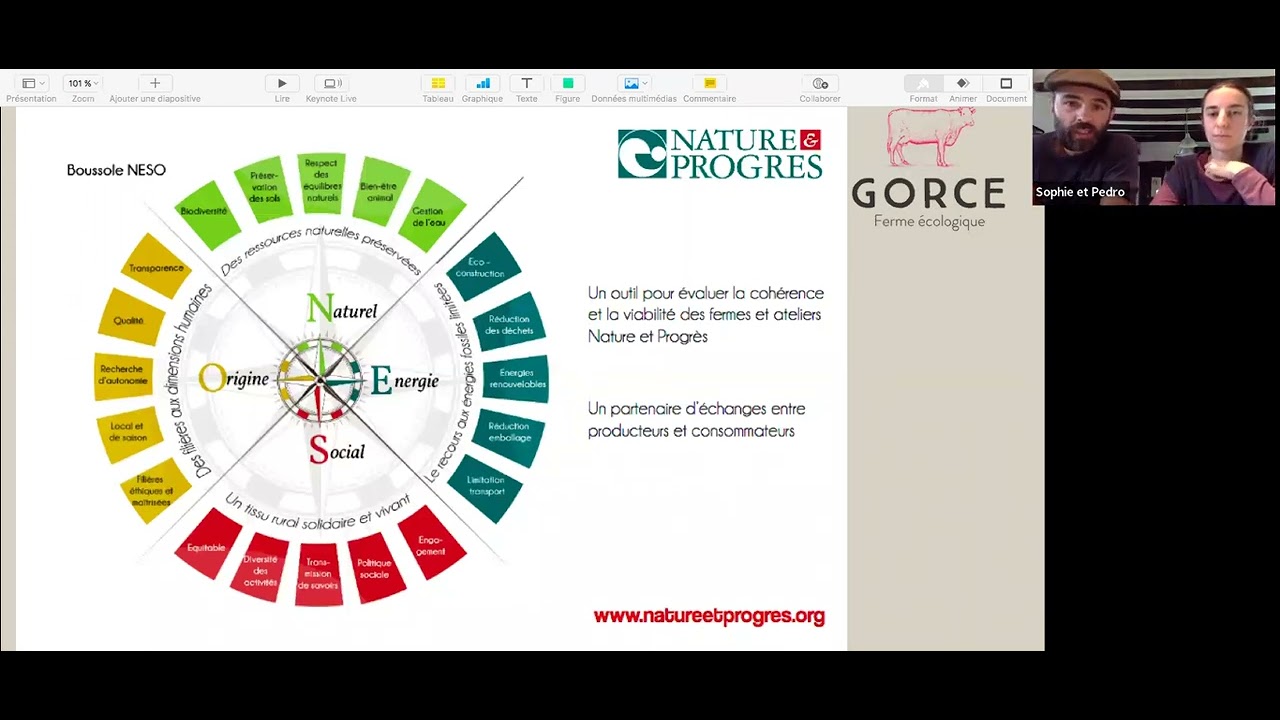
Task: Click the red 'Equitable' segment
Action: [207, 545]
